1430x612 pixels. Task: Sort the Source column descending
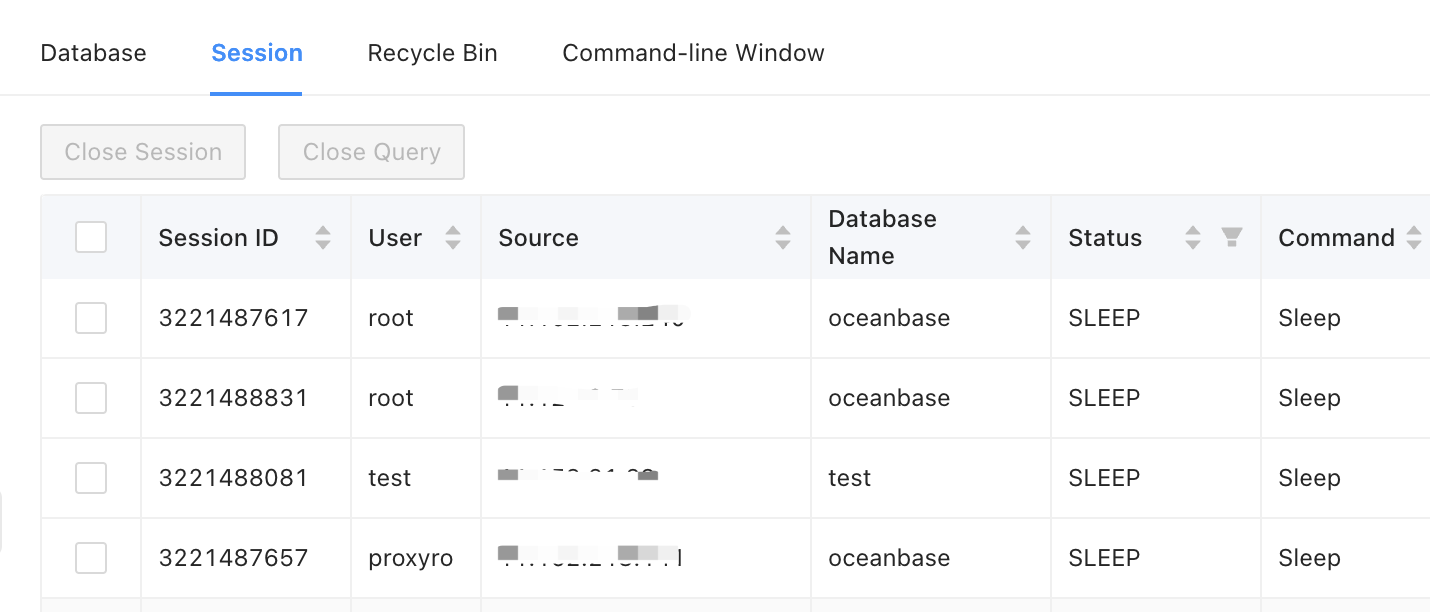(x=783, y=243)
